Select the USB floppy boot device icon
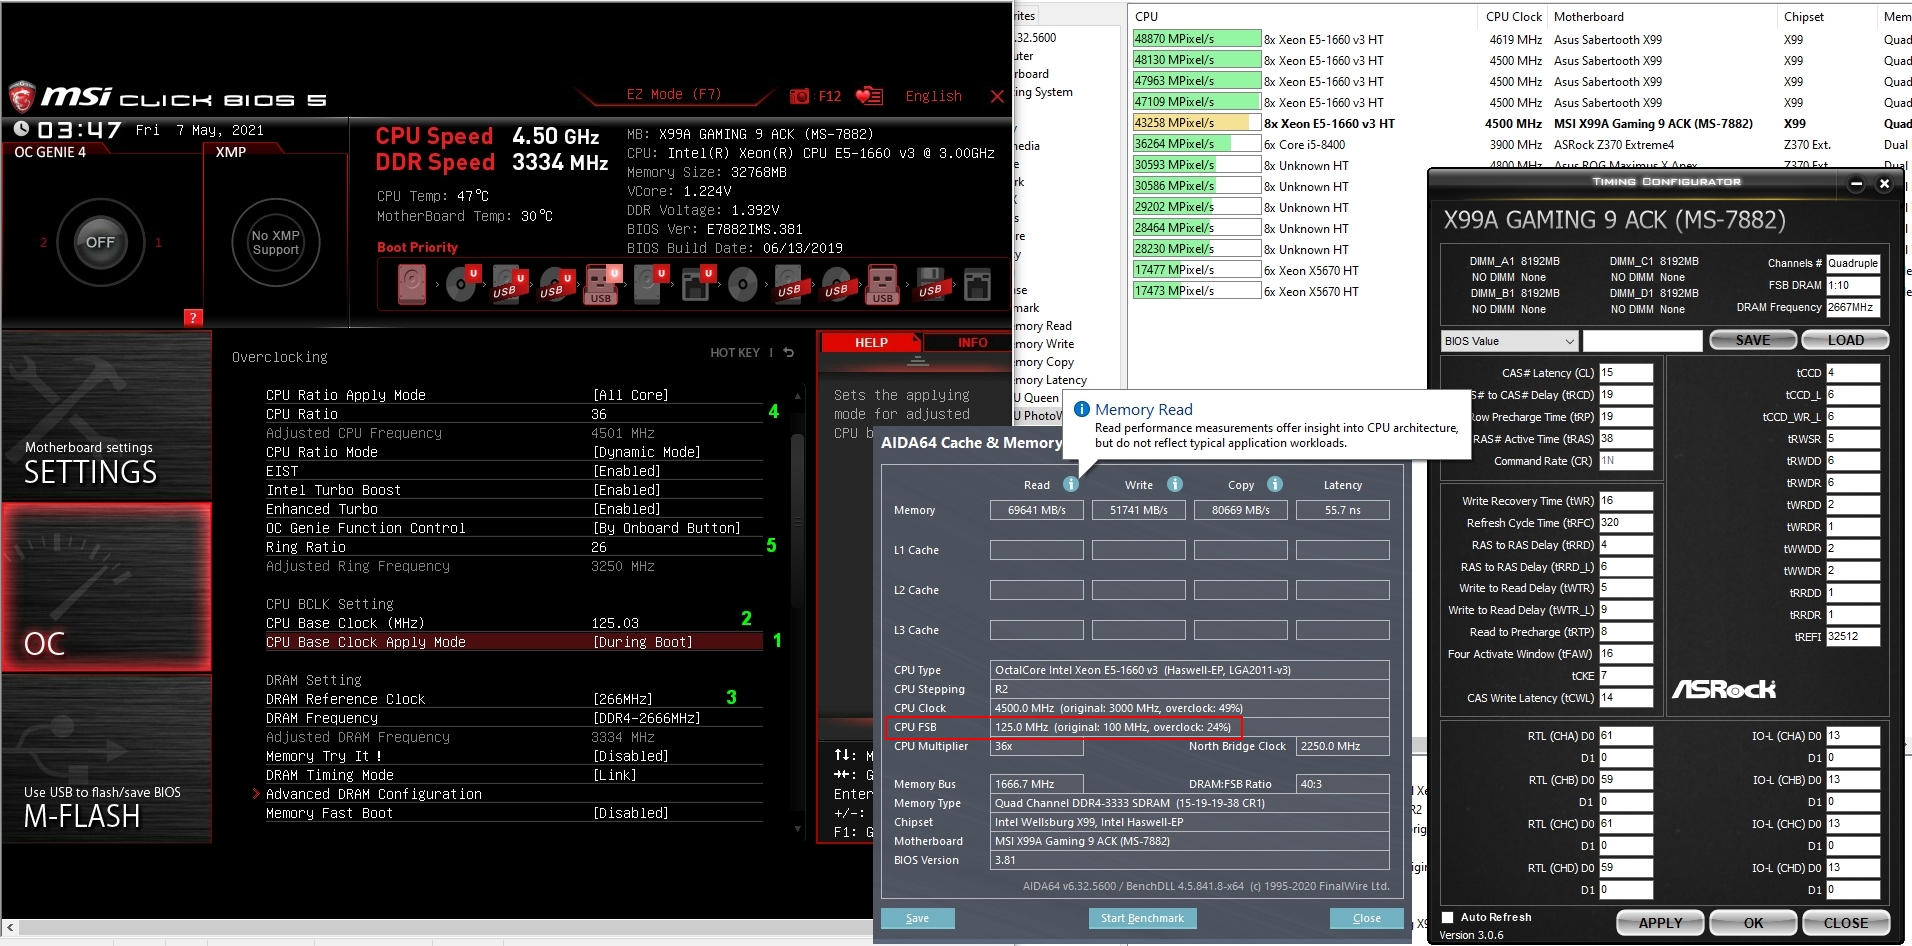 click(x=930, y=284)
